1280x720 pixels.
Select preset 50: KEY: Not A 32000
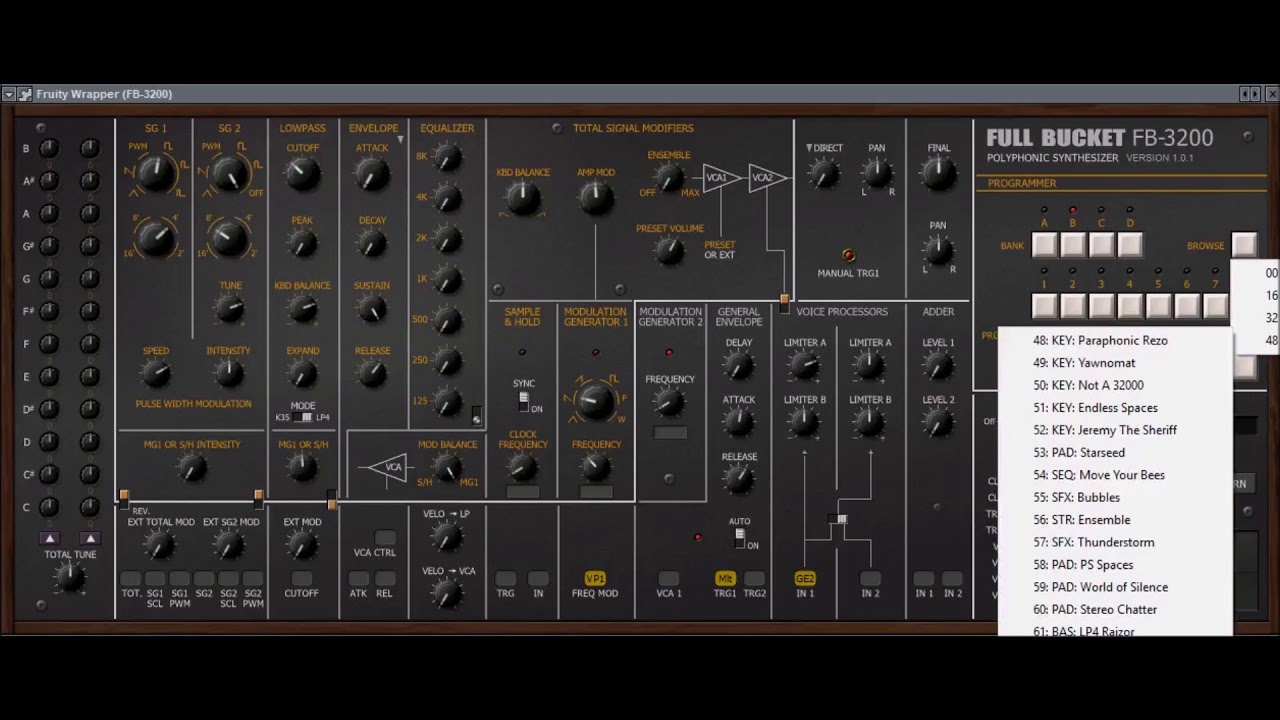[1115, 385]
